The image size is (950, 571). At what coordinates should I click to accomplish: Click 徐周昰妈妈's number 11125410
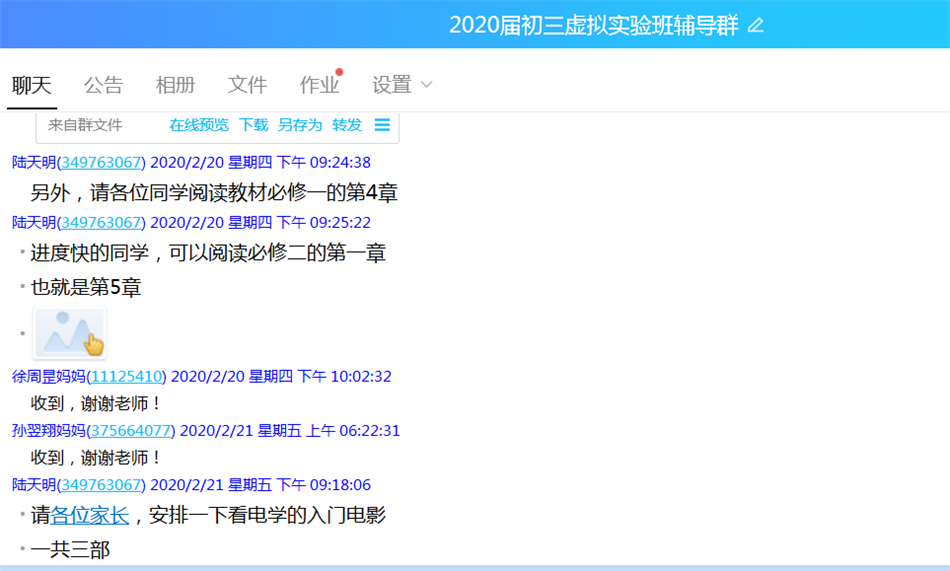point(126,377)
